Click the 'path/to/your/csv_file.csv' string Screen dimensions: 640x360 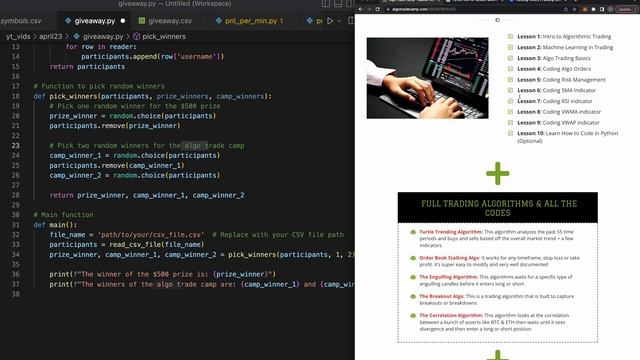(152, 235)
